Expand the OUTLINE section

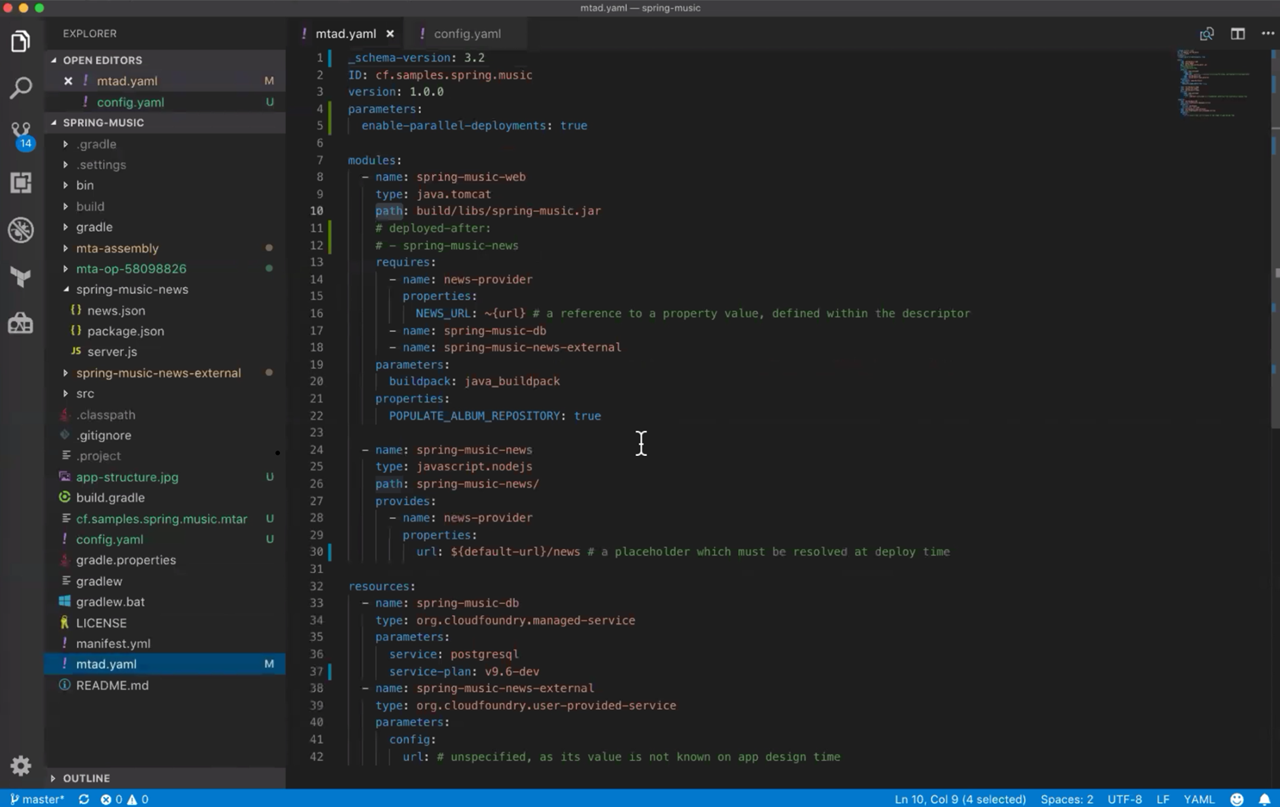pos(86,778)
